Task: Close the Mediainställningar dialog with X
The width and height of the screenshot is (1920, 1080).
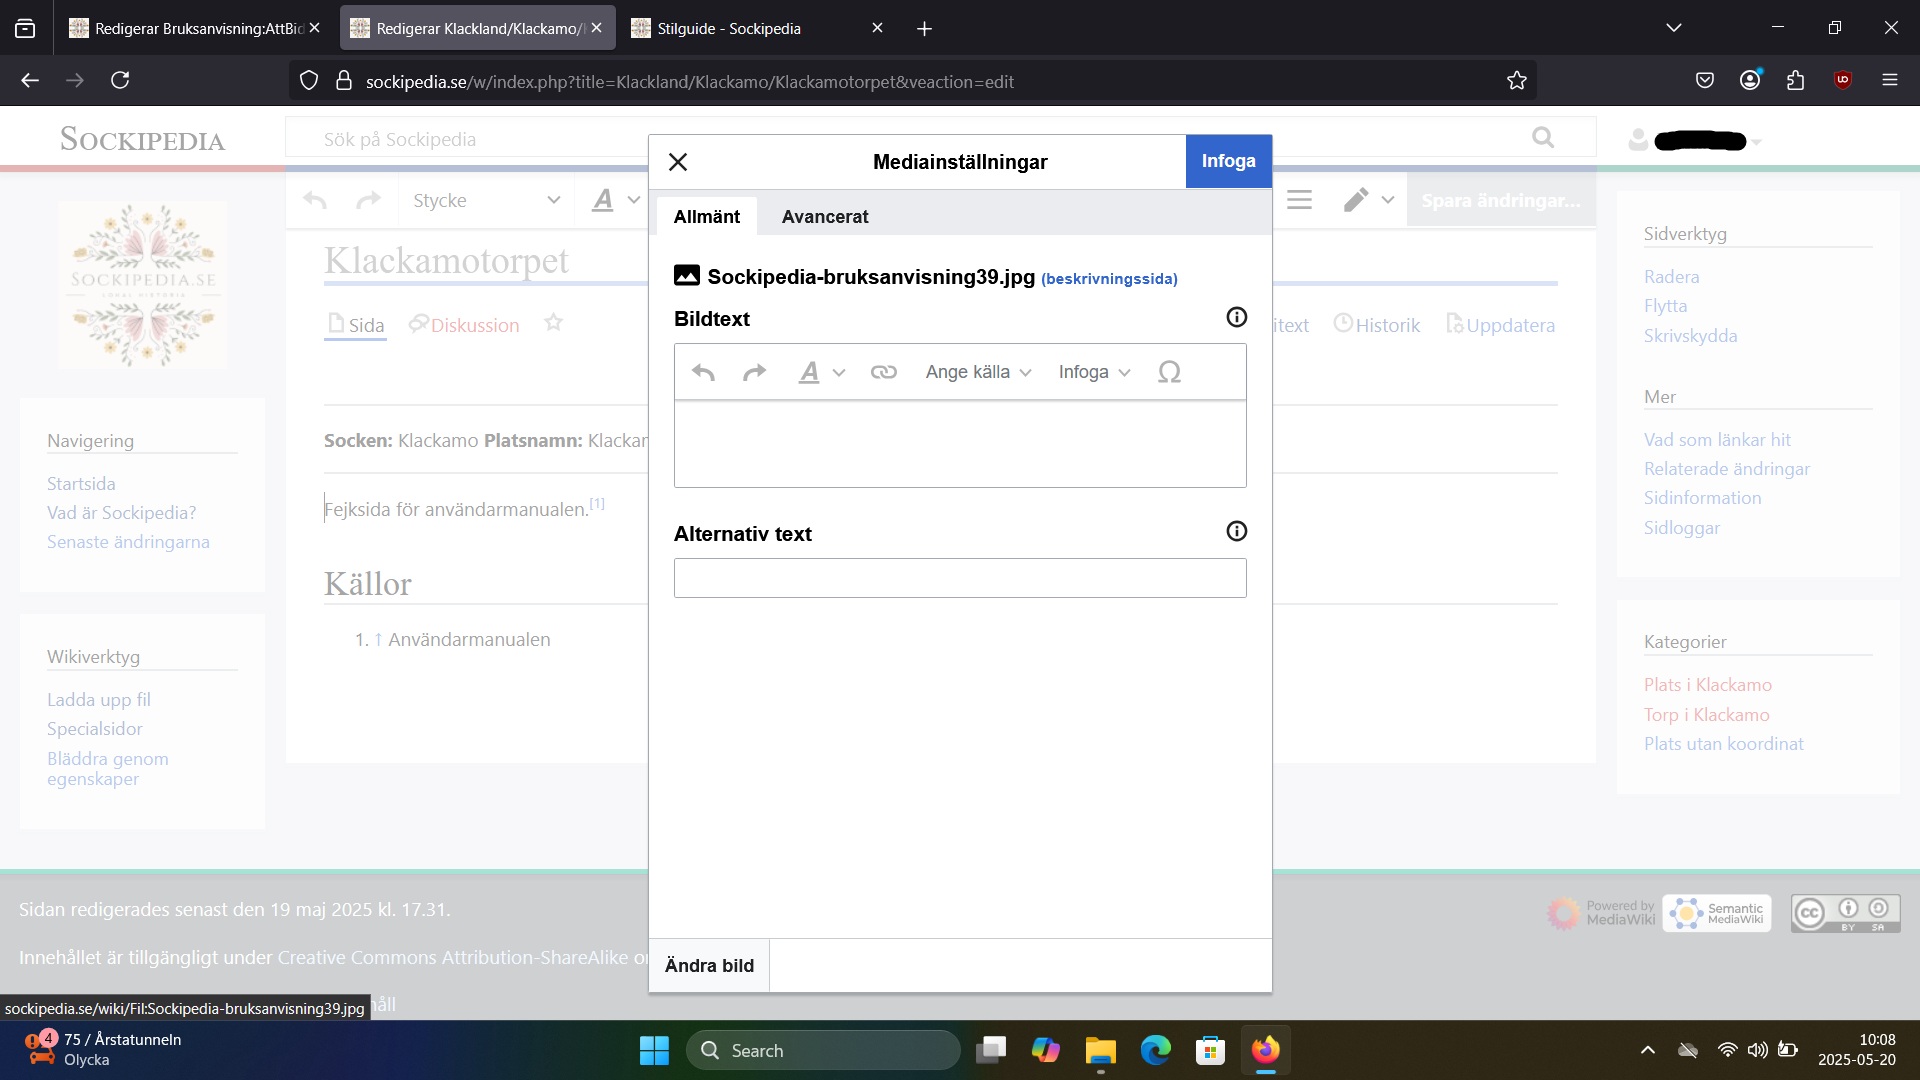Action: pyautogui.click(x=678, y=162)
